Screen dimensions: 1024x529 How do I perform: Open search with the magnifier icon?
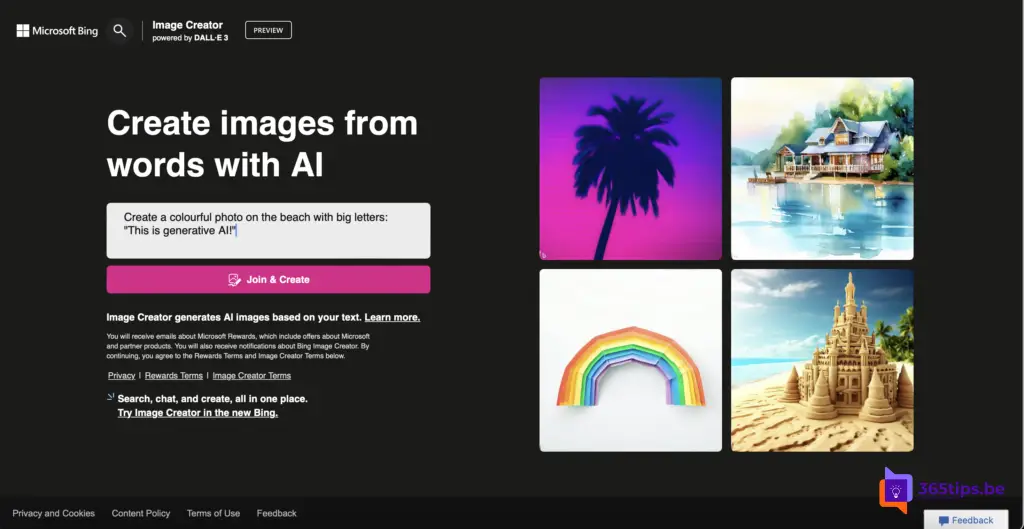click(120, 31)
